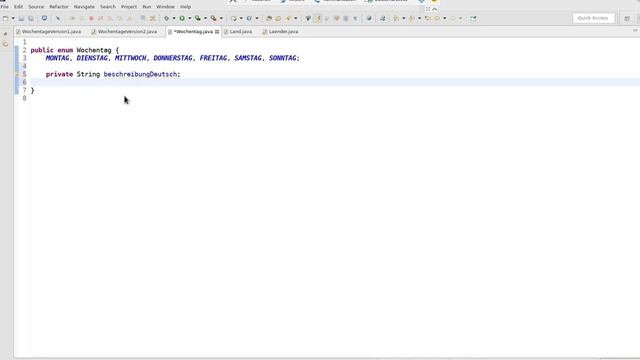Click the green Run icon
640x360 pixels.
coord(182,18)
